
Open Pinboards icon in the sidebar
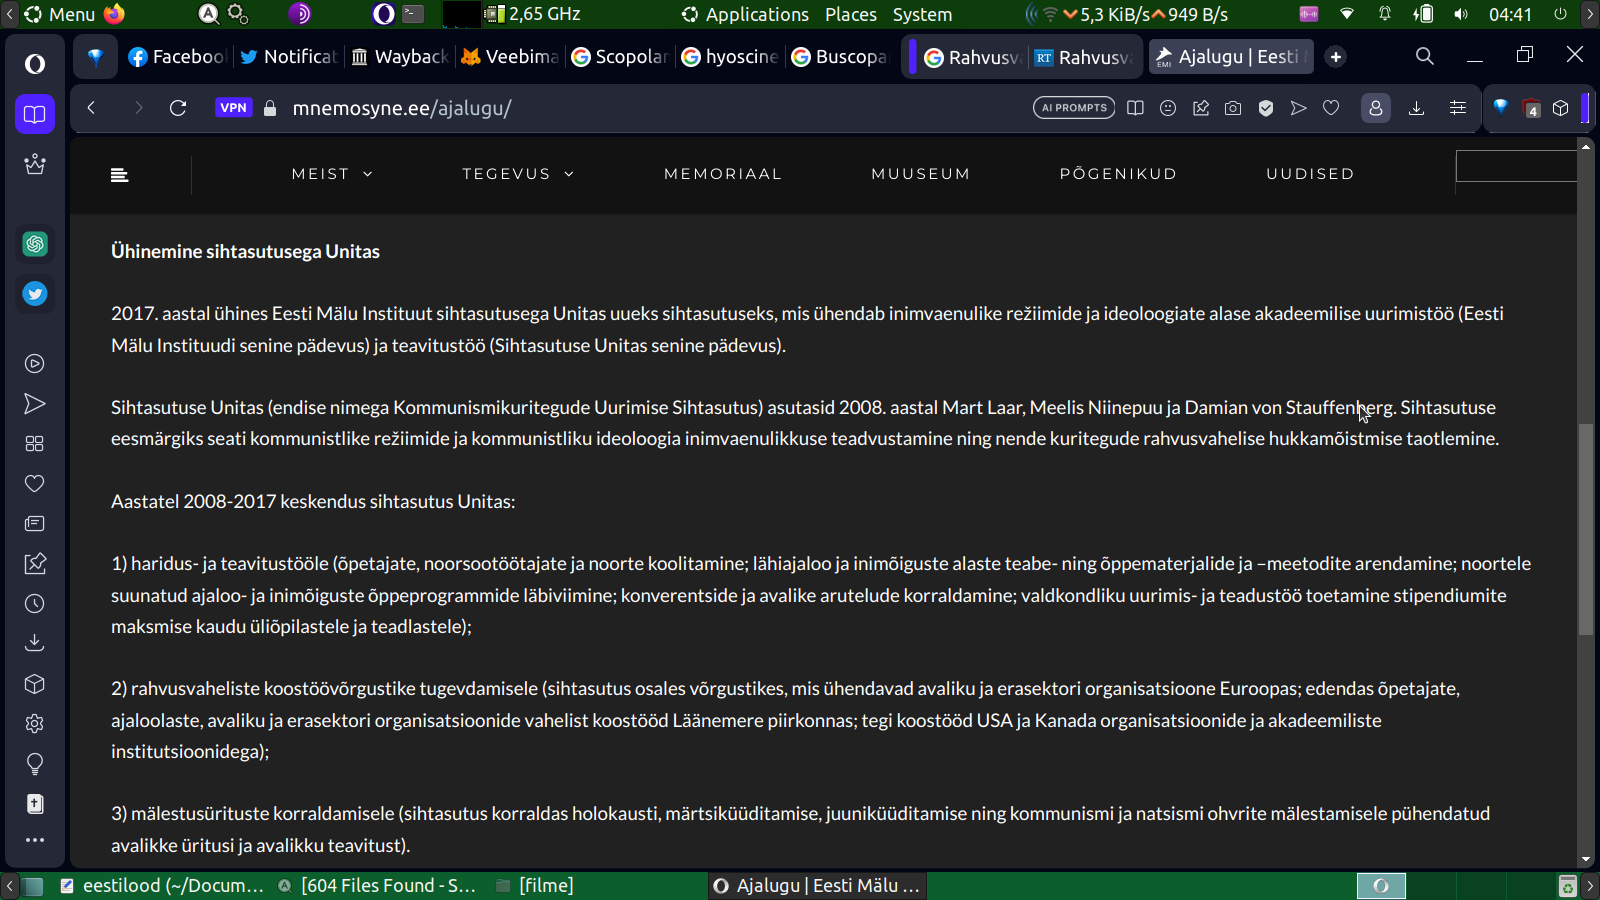click(35, 564)
